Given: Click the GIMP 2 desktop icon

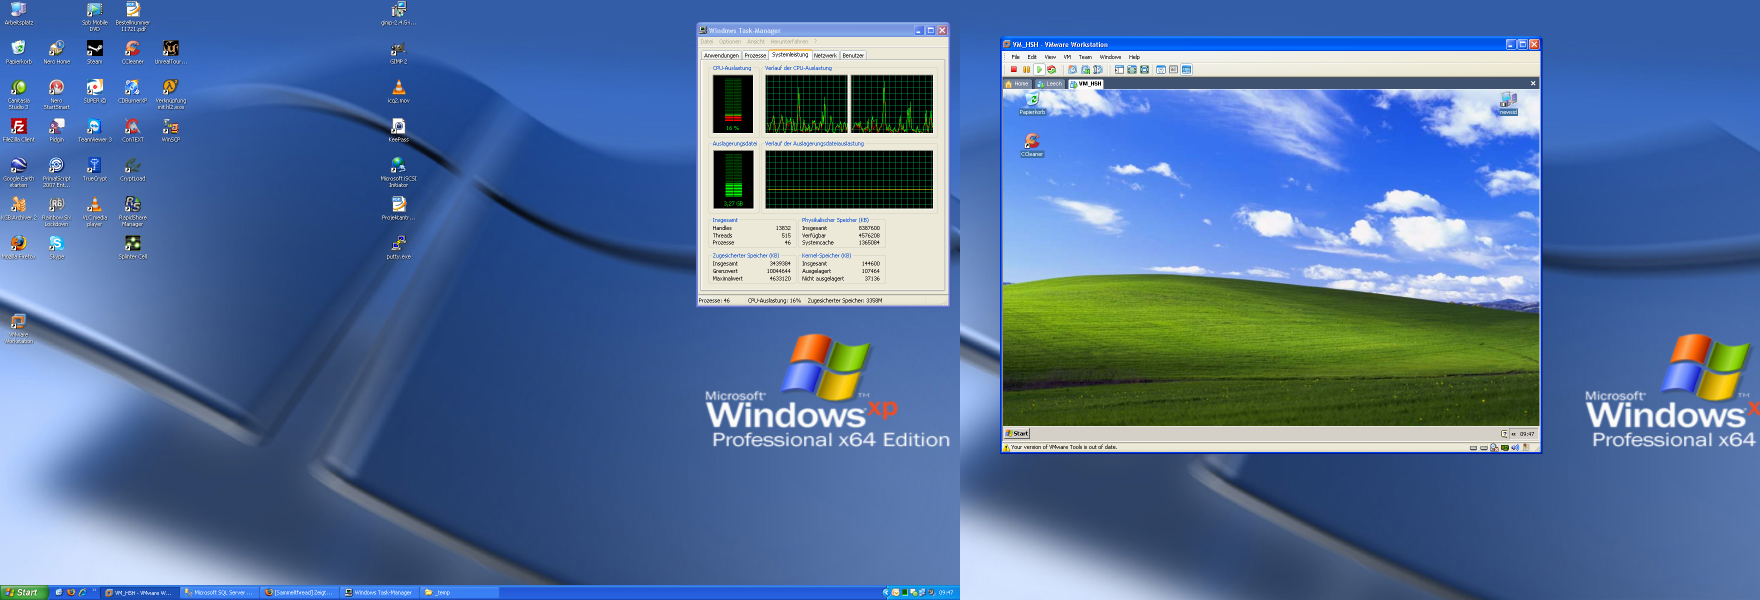Looking at the screenshot, I should (398, 53).
